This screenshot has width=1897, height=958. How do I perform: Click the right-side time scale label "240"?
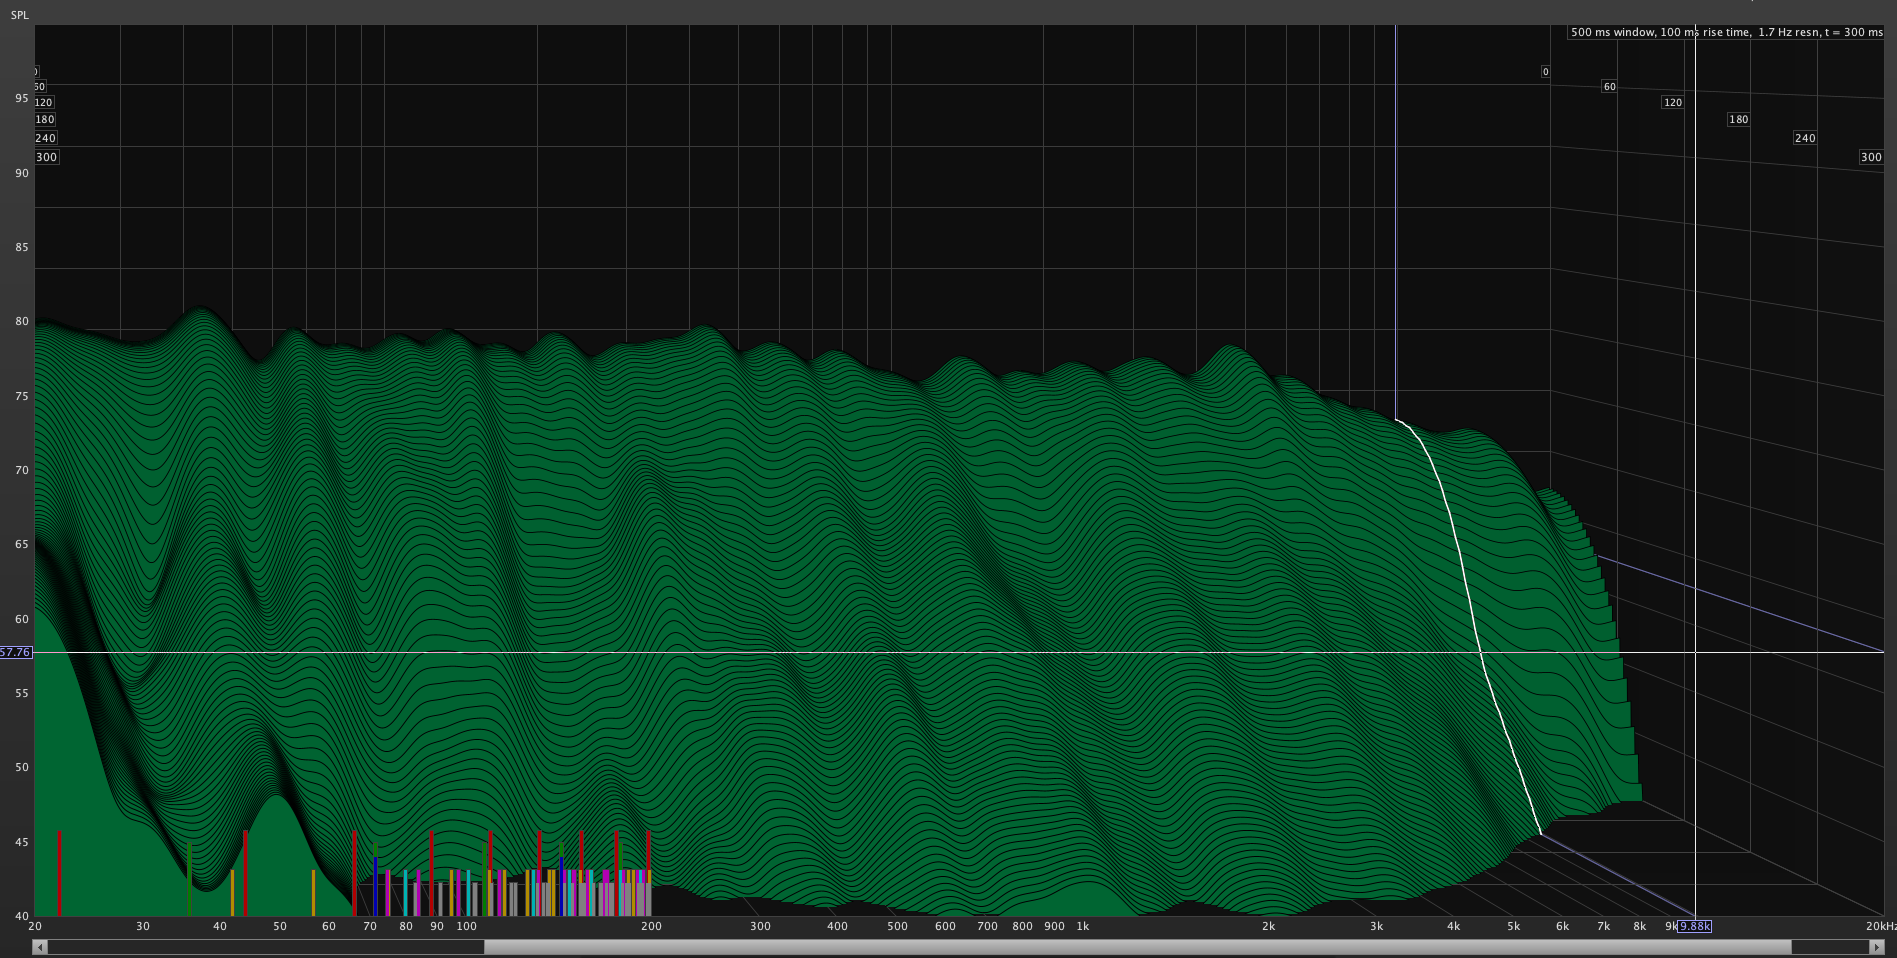pos(1805,138)
